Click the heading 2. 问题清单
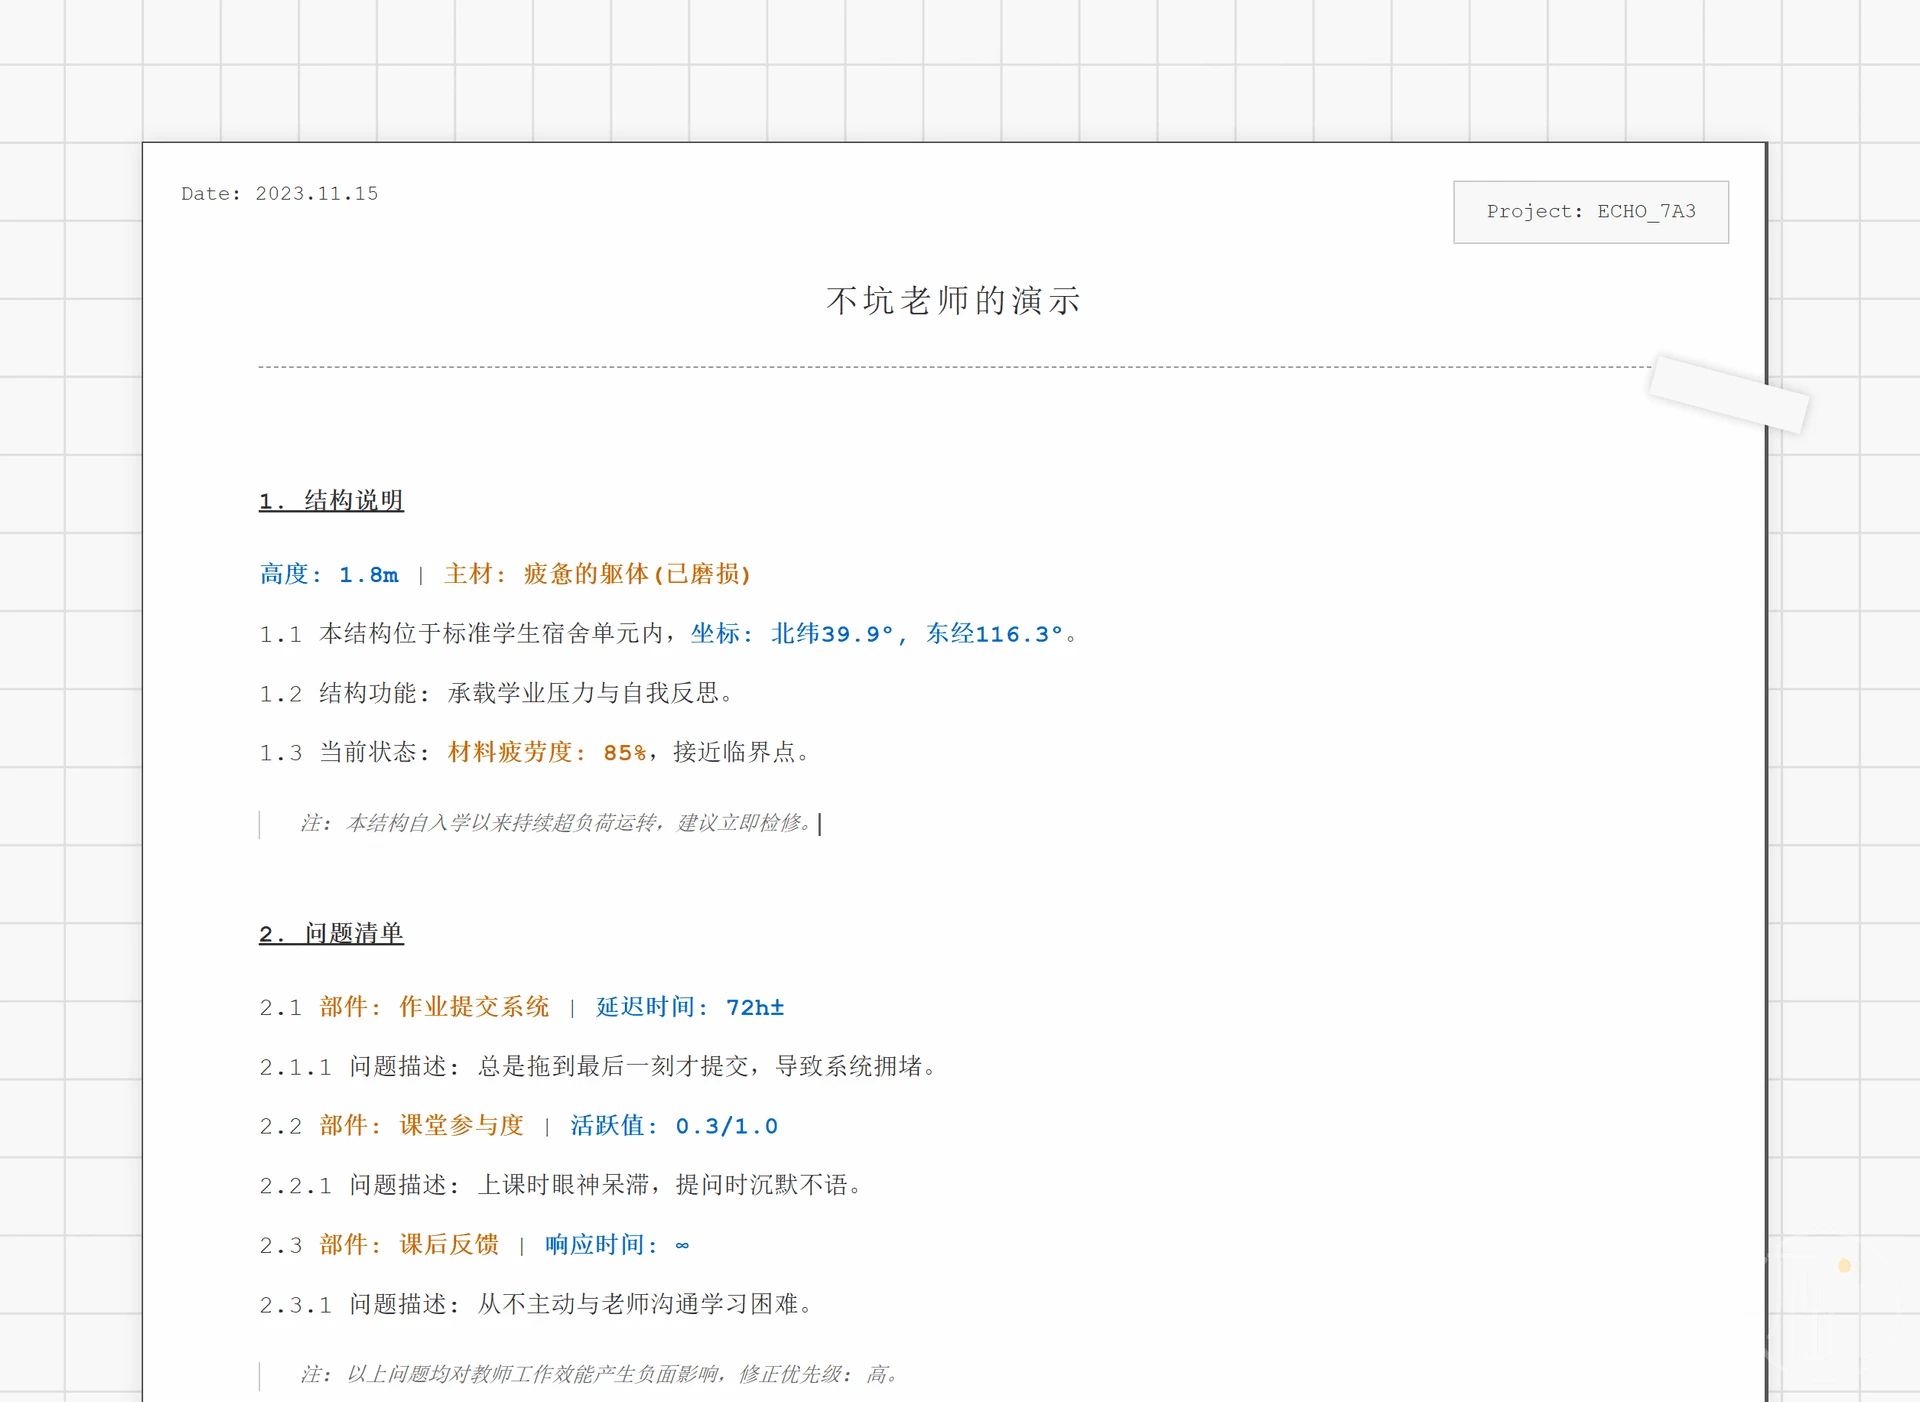The image size is (1920, 1402). pos(331,934)
